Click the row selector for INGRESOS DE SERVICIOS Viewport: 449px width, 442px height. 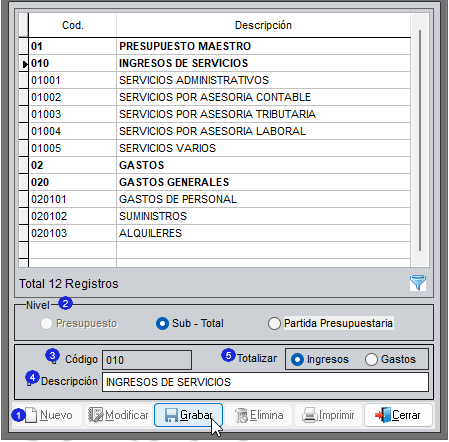(x=24, y=63)
